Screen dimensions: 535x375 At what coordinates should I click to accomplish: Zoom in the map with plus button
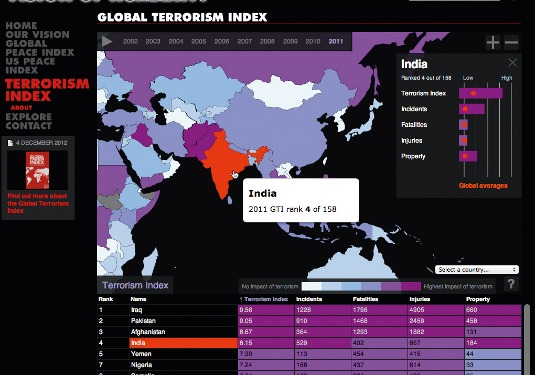[x=493, y=43]
